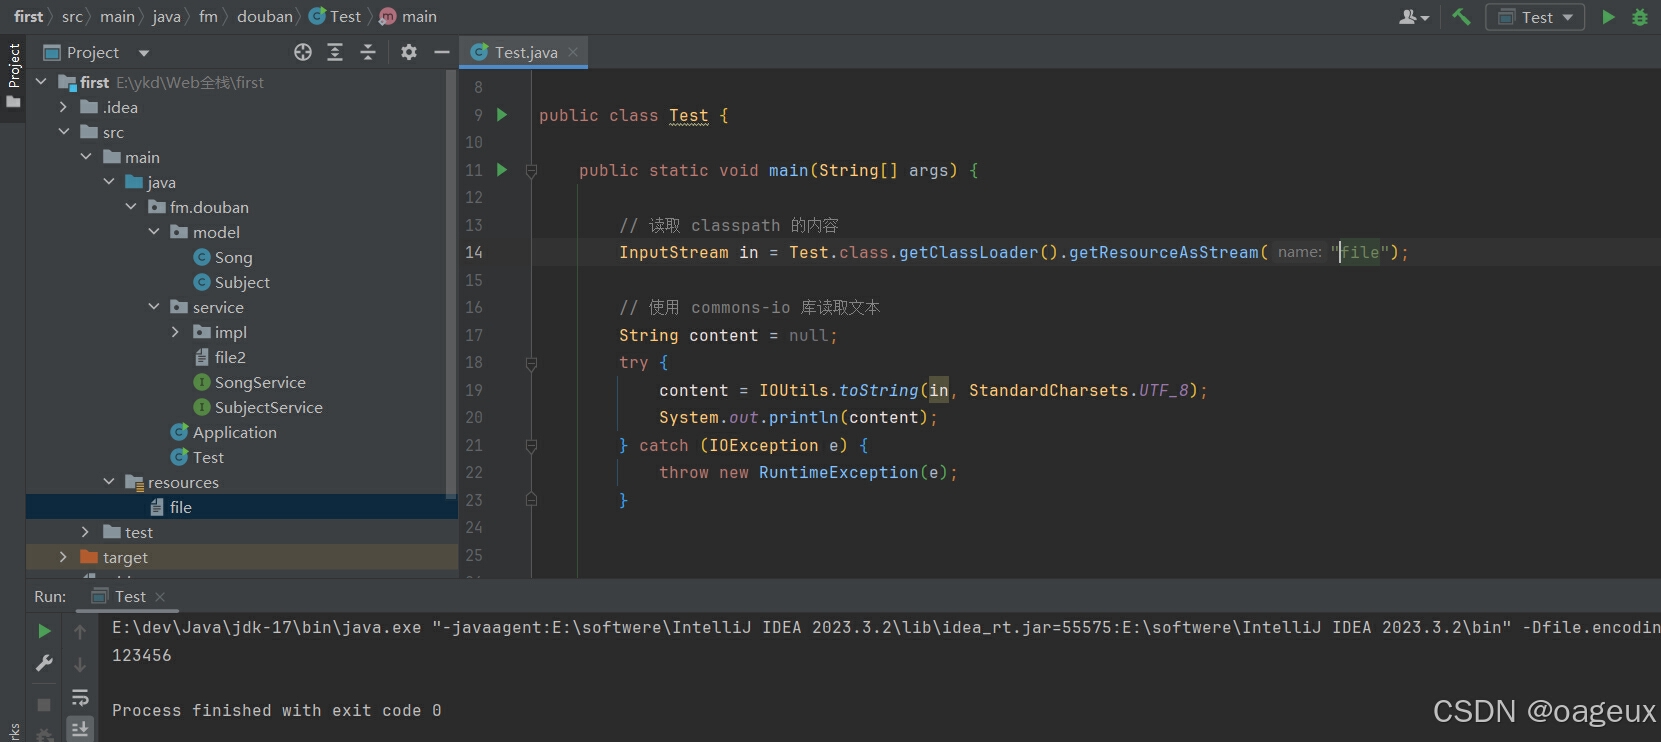Click the Test class breadcrumb

[x=335, y=16]
